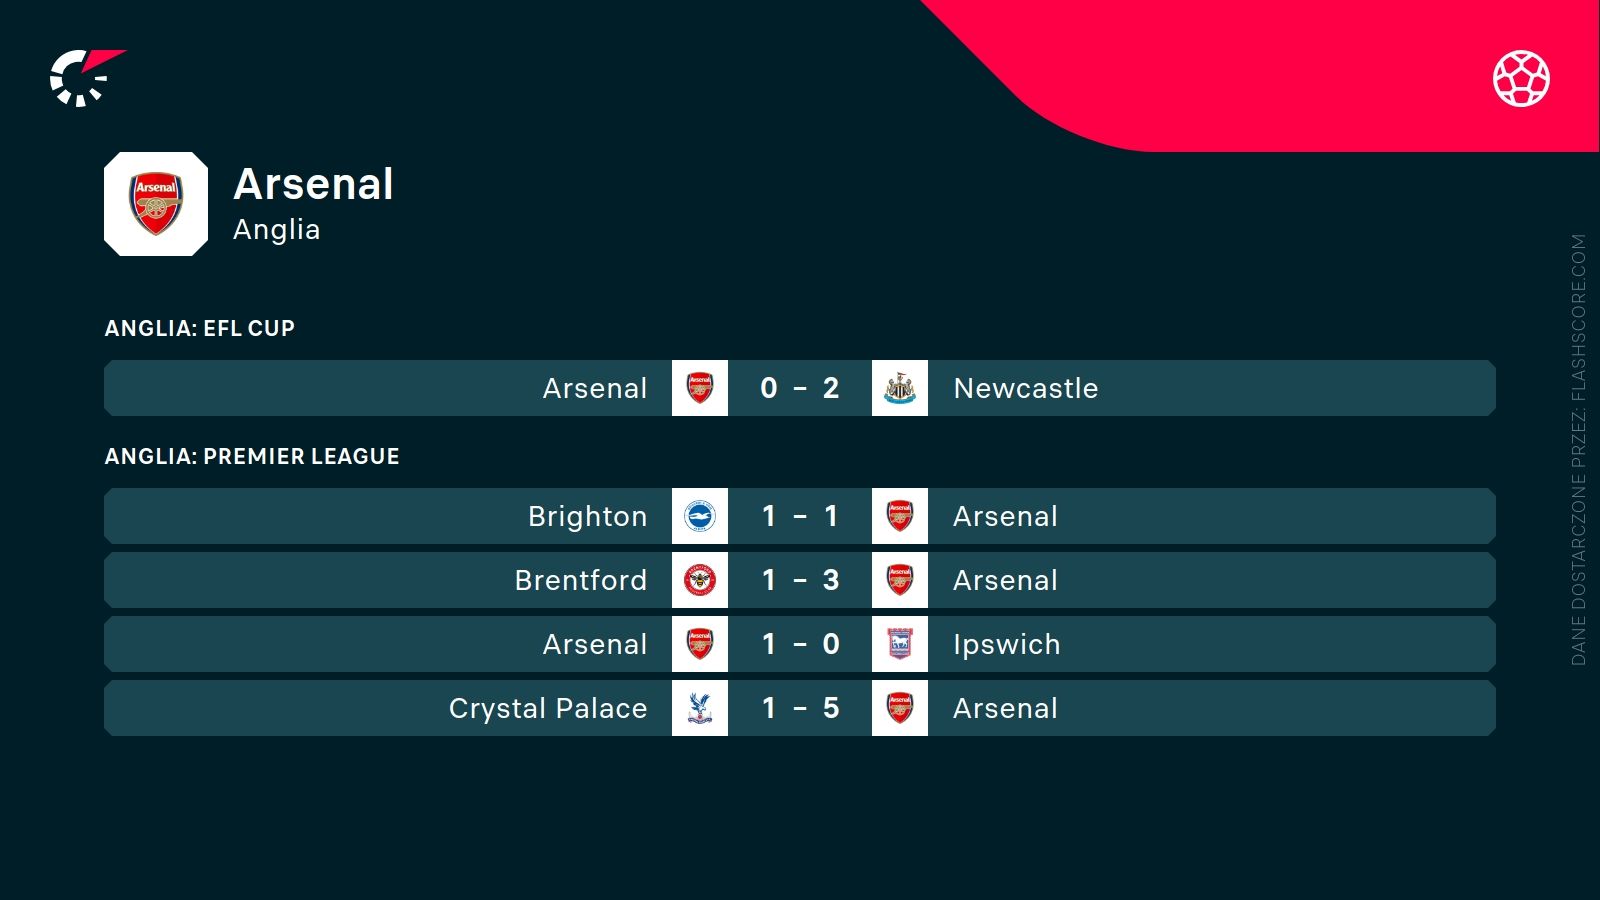Image resolution: width=1600 pixels, height=900 pixels.
Task: Open the 0 - 2 EFL Cup score
Action: [800, 388]
